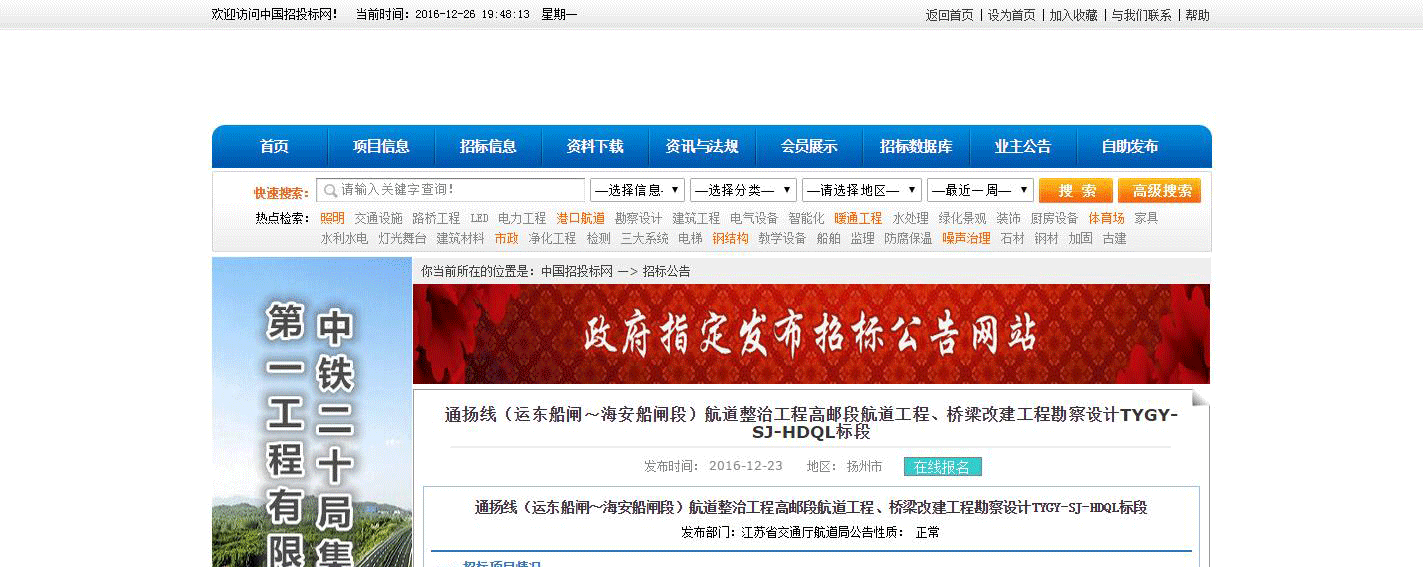Select the 资讯与法规 navigation item

[702, 147]
